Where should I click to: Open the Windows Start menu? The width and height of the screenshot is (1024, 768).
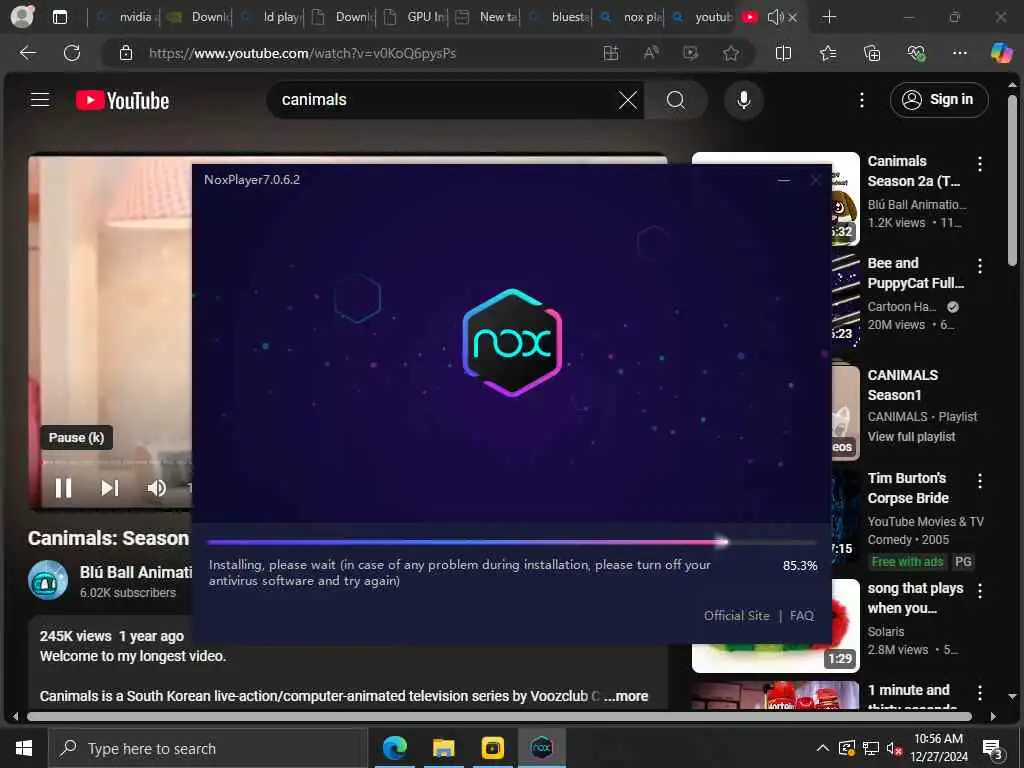[24, 748]
